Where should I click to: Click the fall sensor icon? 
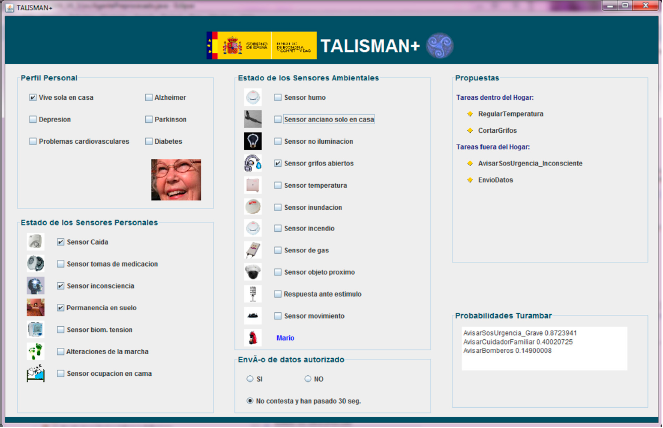[x=36, y=242]
